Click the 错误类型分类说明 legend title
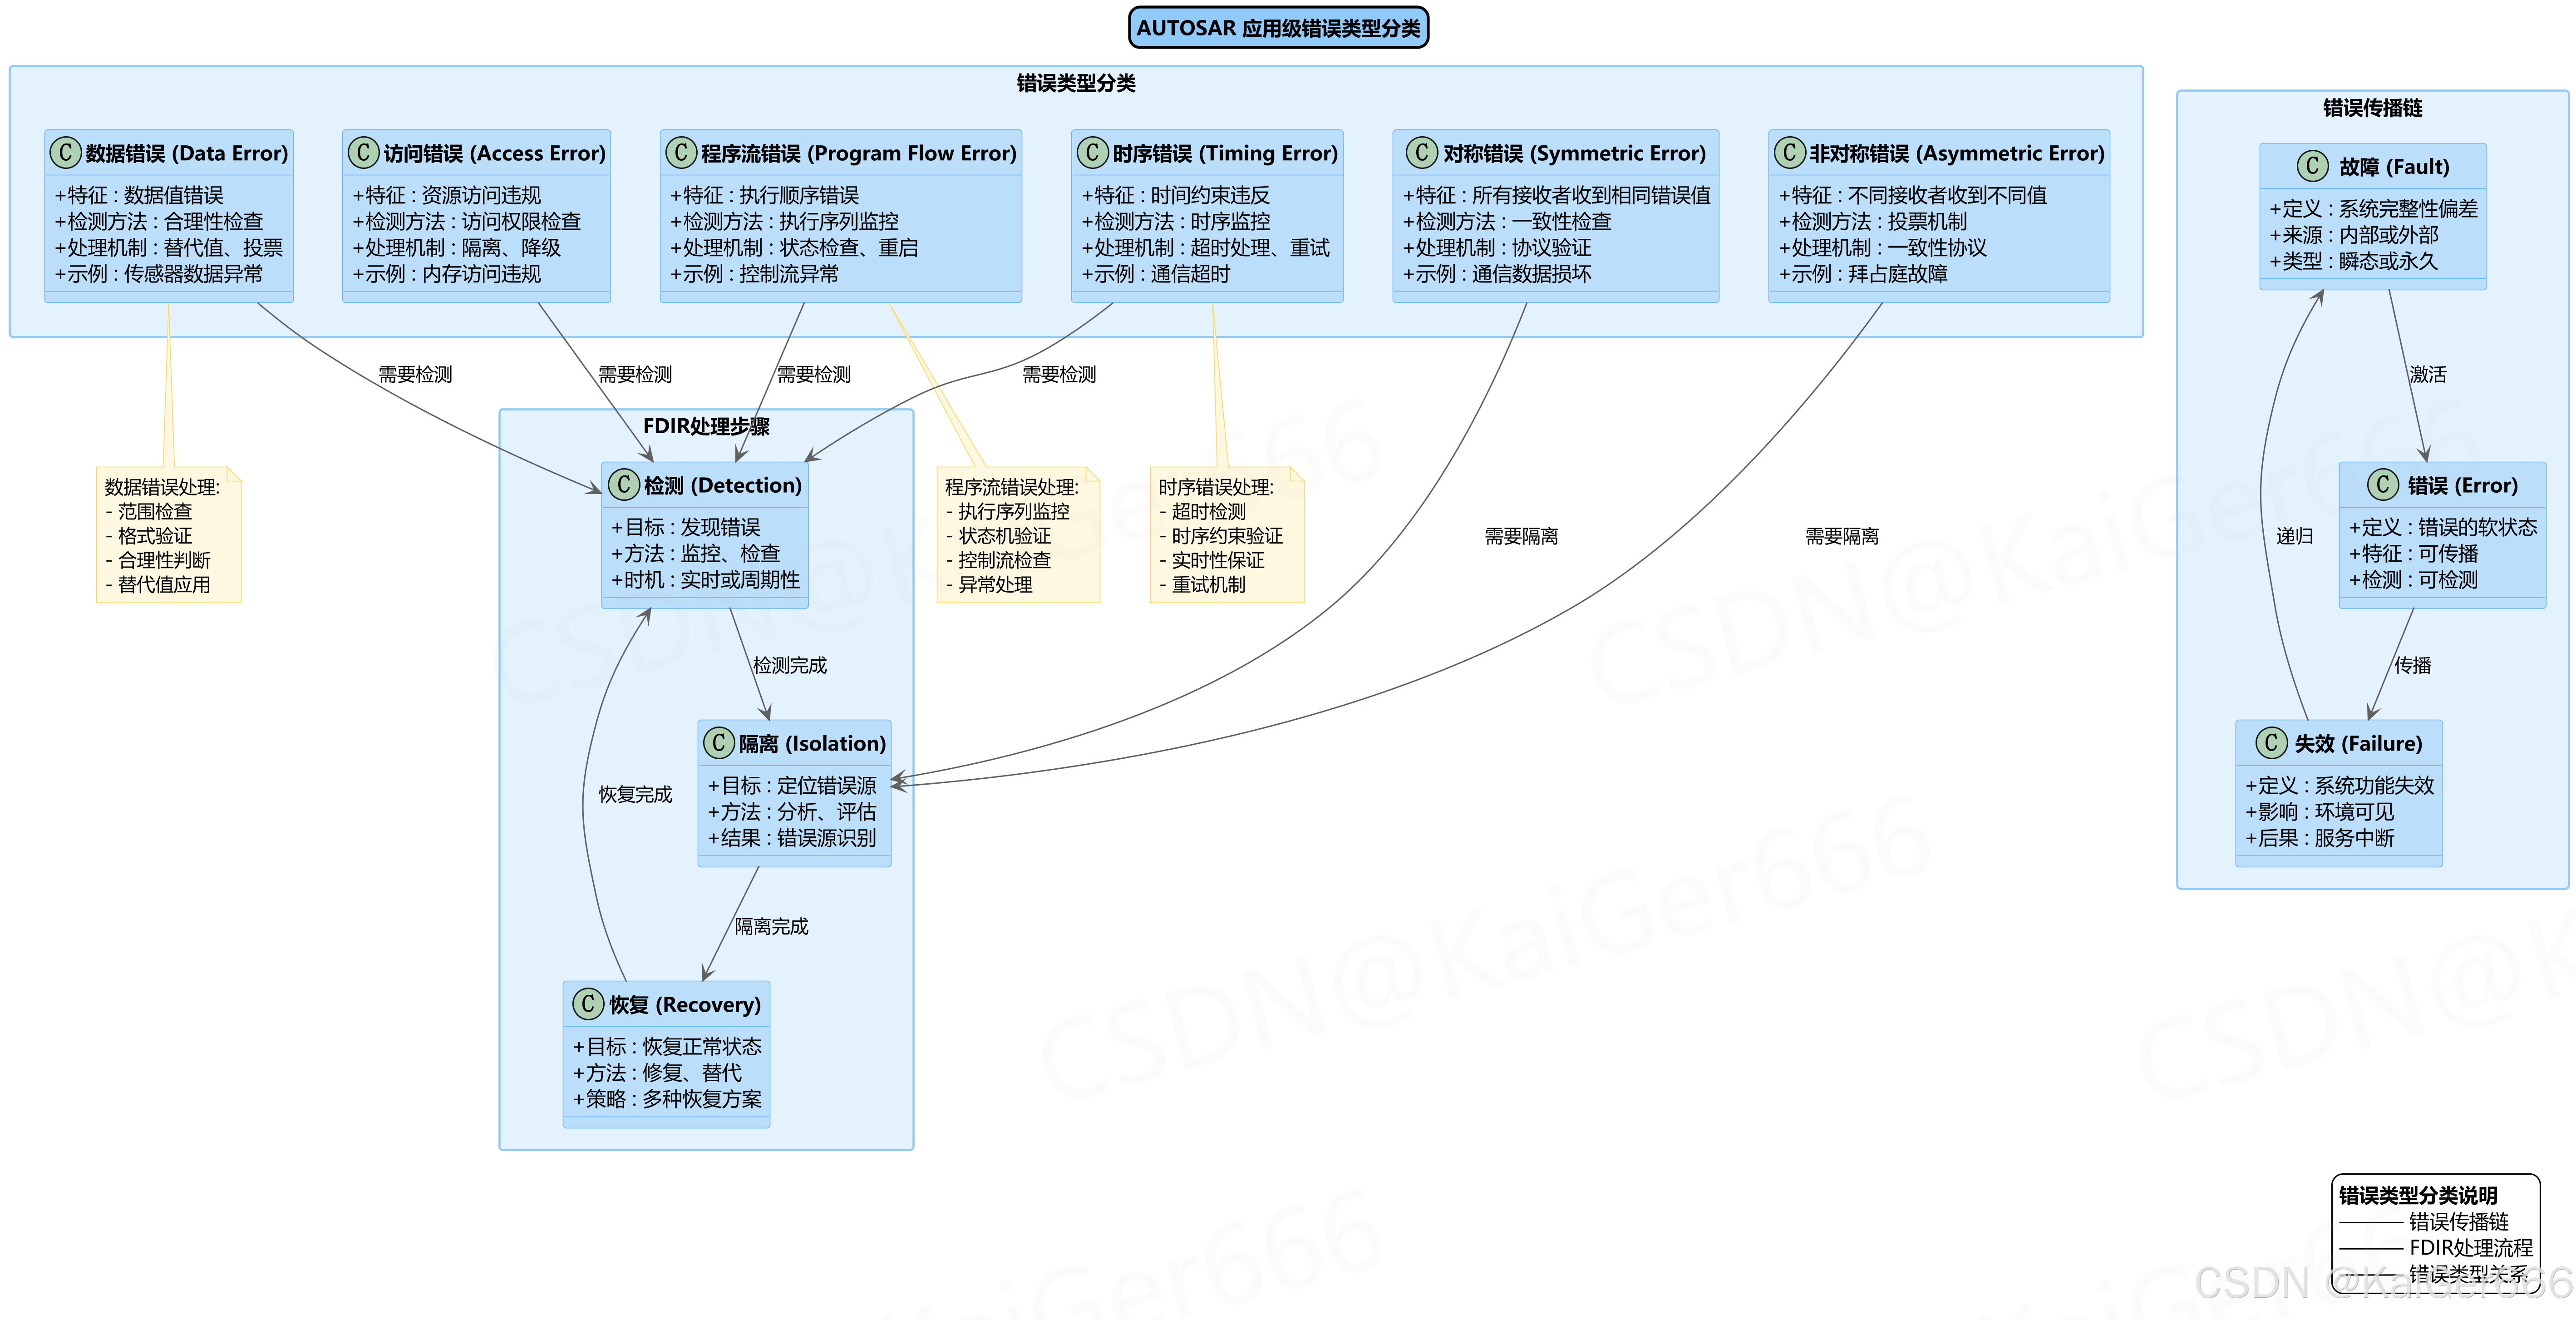 click(x=2418, y=1195)
